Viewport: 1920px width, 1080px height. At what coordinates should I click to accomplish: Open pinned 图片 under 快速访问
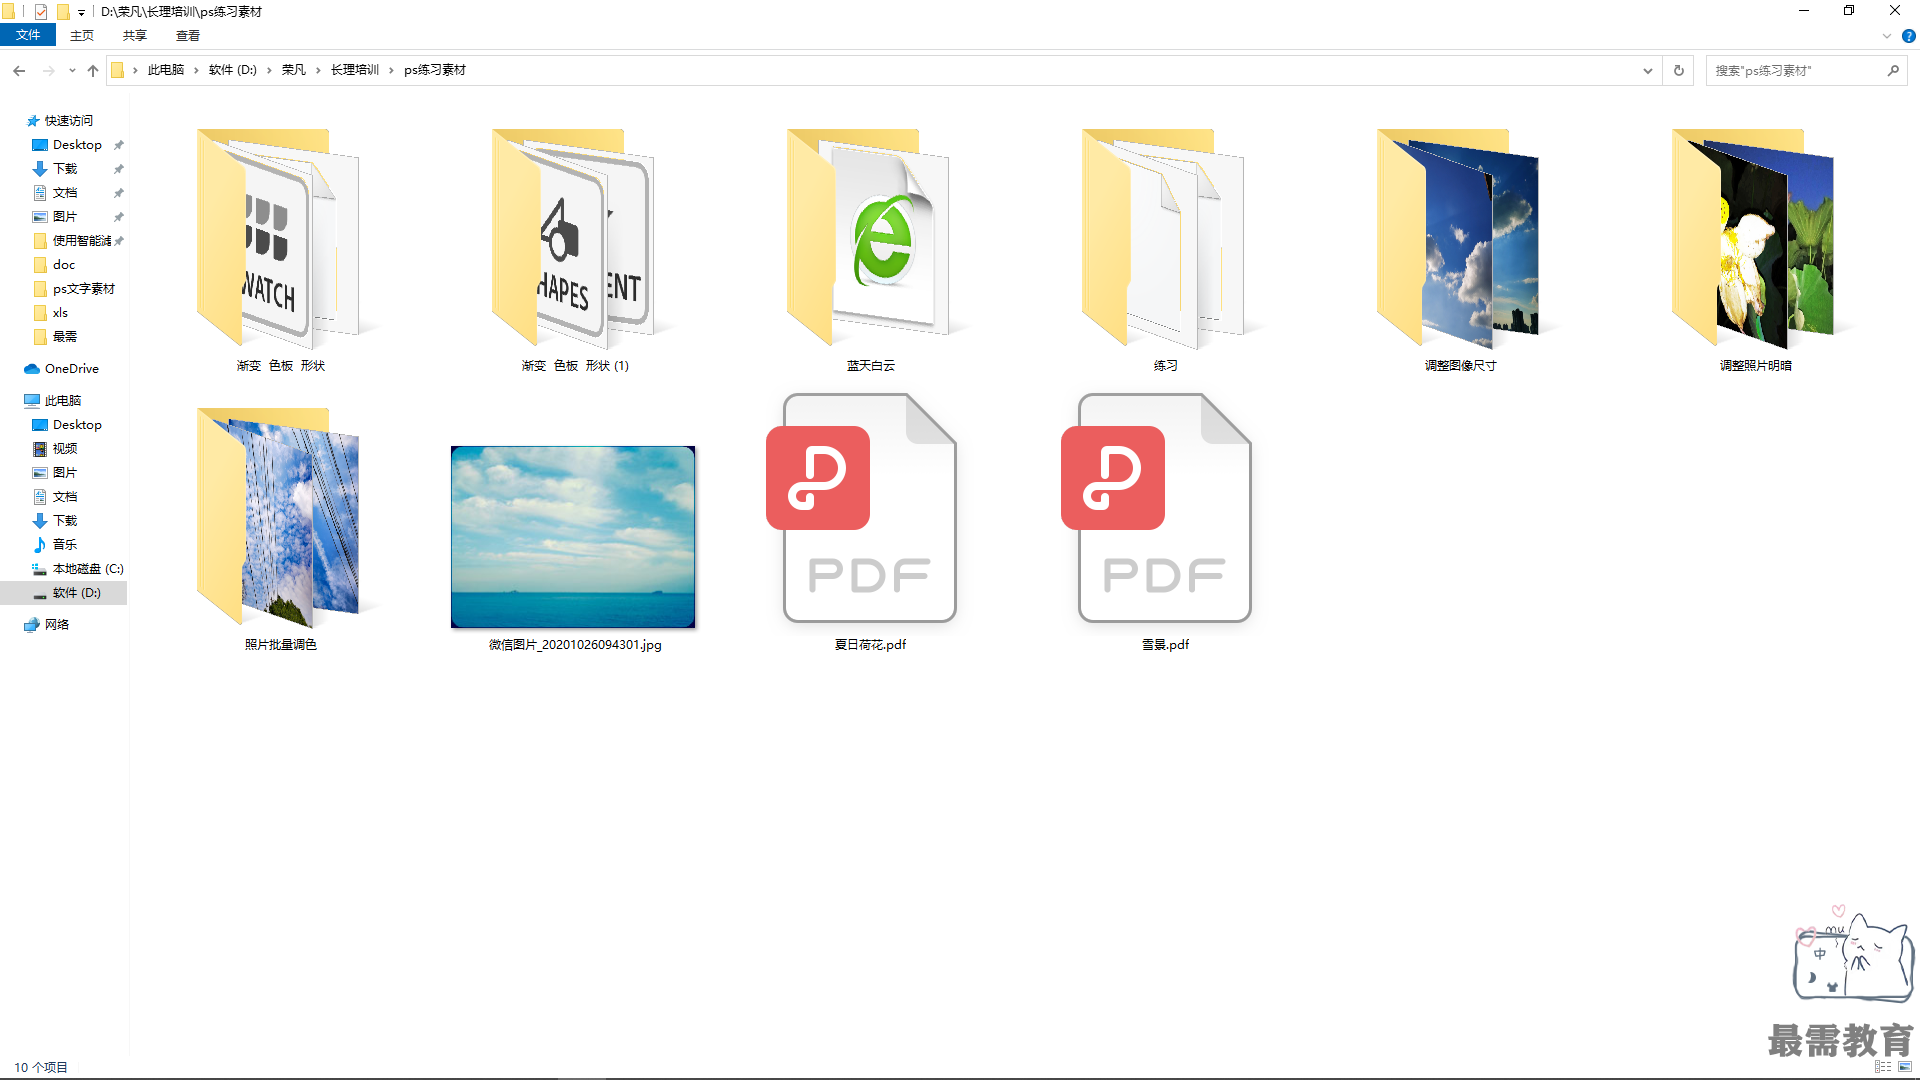[65, 217]
